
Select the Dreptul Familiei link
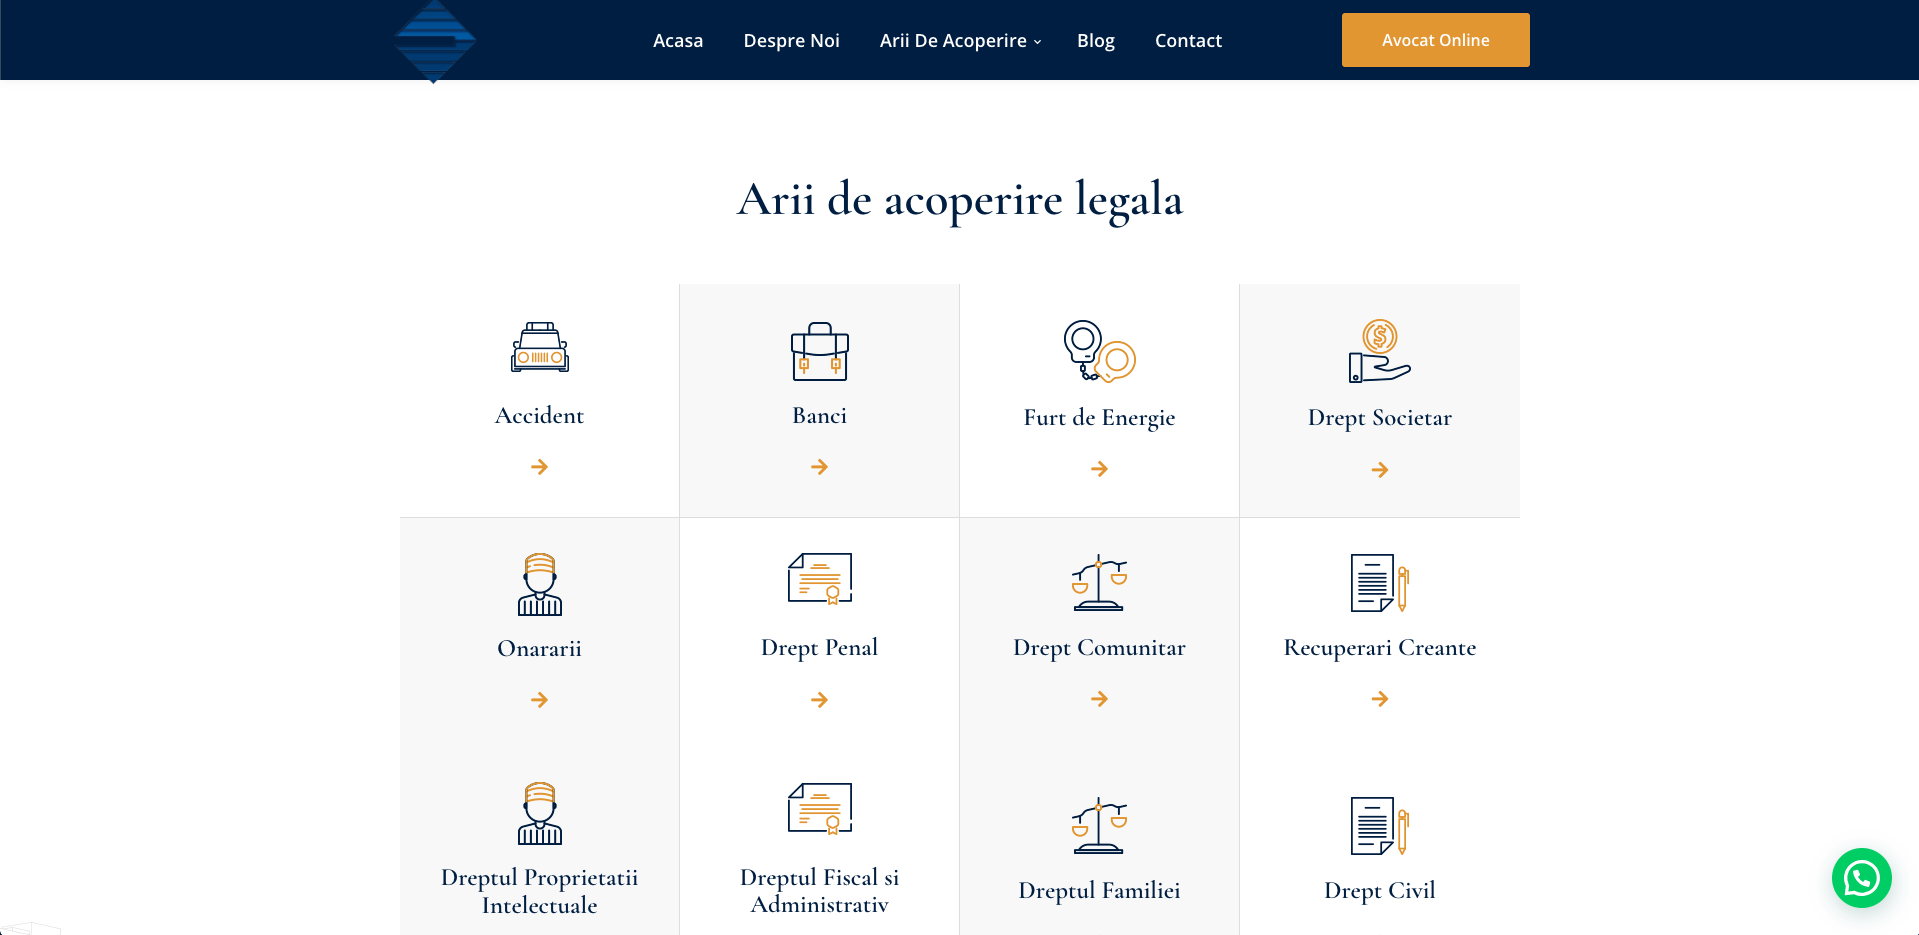click(x=1100, y=891)
